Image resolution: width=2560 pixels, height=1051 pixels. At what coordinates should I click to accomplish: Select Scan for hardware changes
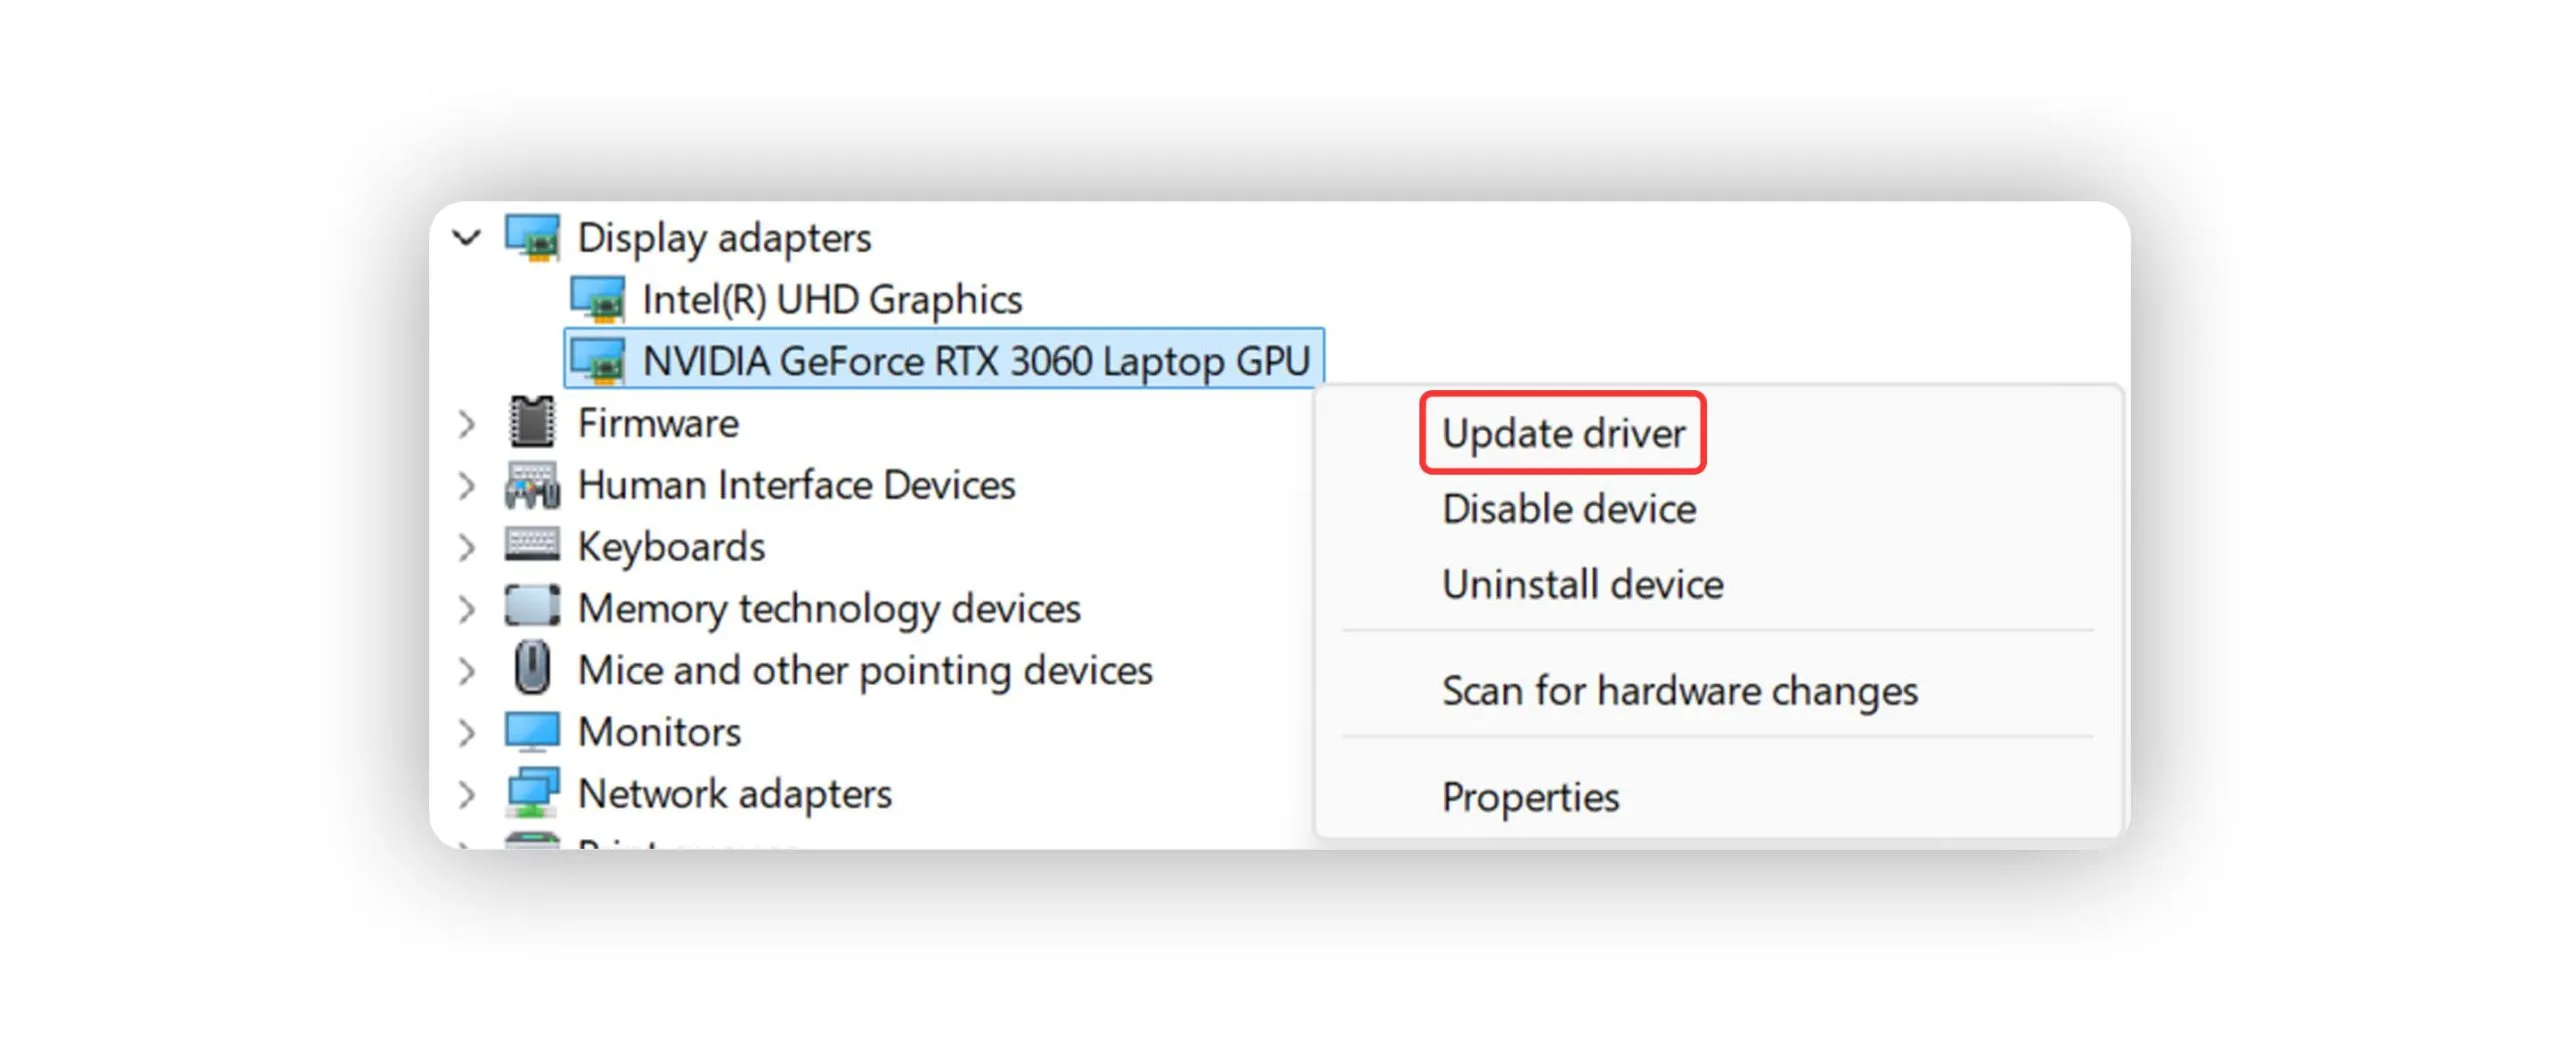coord(1679,691)
